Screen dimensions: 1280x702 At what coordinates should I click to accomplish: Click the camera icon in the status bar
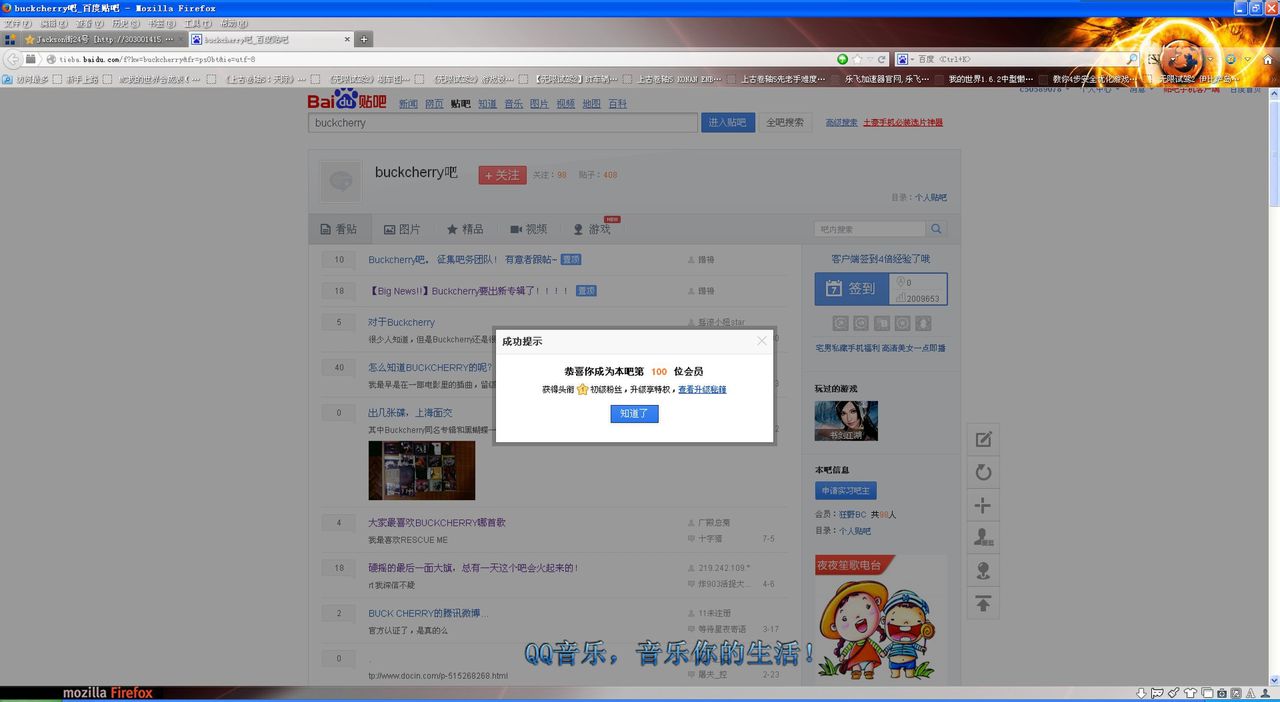point(1222,693)
